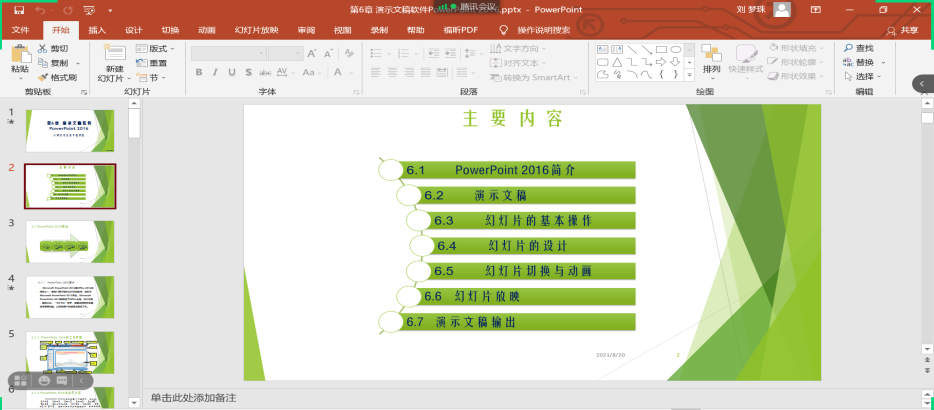Select slide 3 thumbnail
The width and height of the screenshot is (934, 410).
[70, 241]
